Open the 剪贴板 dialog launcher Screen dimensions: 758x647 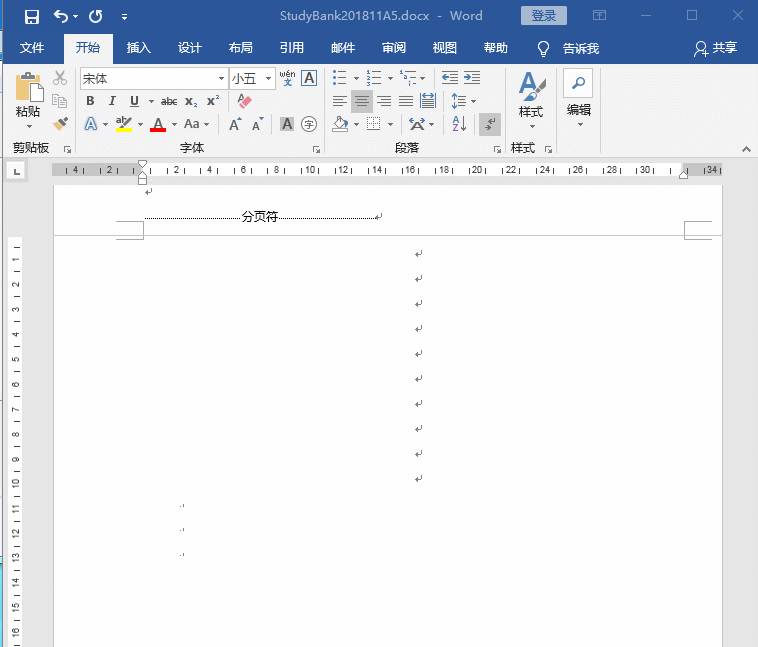(67, 149)
